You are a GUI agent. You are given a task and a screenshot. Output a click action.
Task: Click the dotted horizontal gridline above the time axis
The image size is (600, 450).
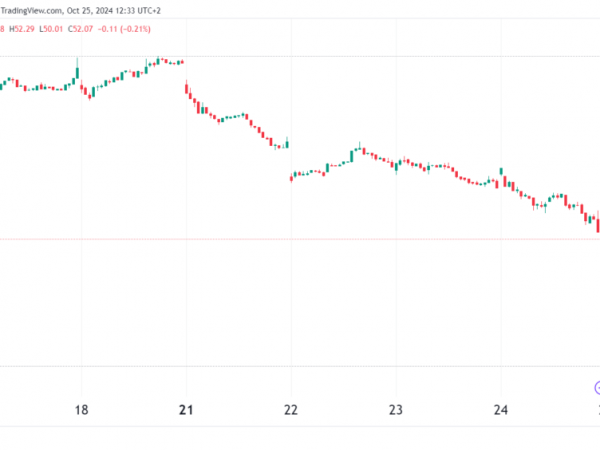pyautogui.click(x=300, y=366)
